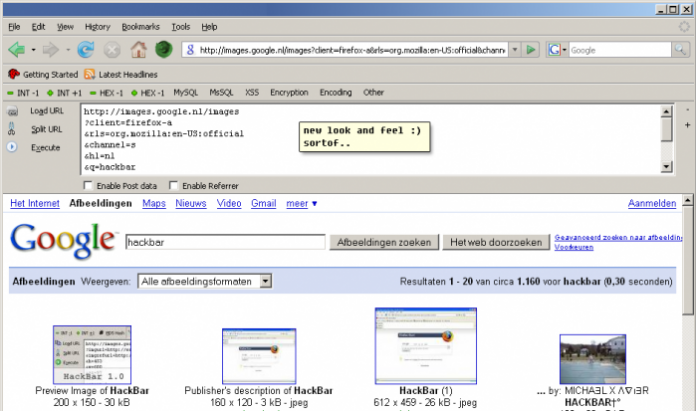Viewport: 696px width, 411px height.
Task: Open the MsSQL HackBar menu
Action: pyautogui.click(x=221, y=92)
